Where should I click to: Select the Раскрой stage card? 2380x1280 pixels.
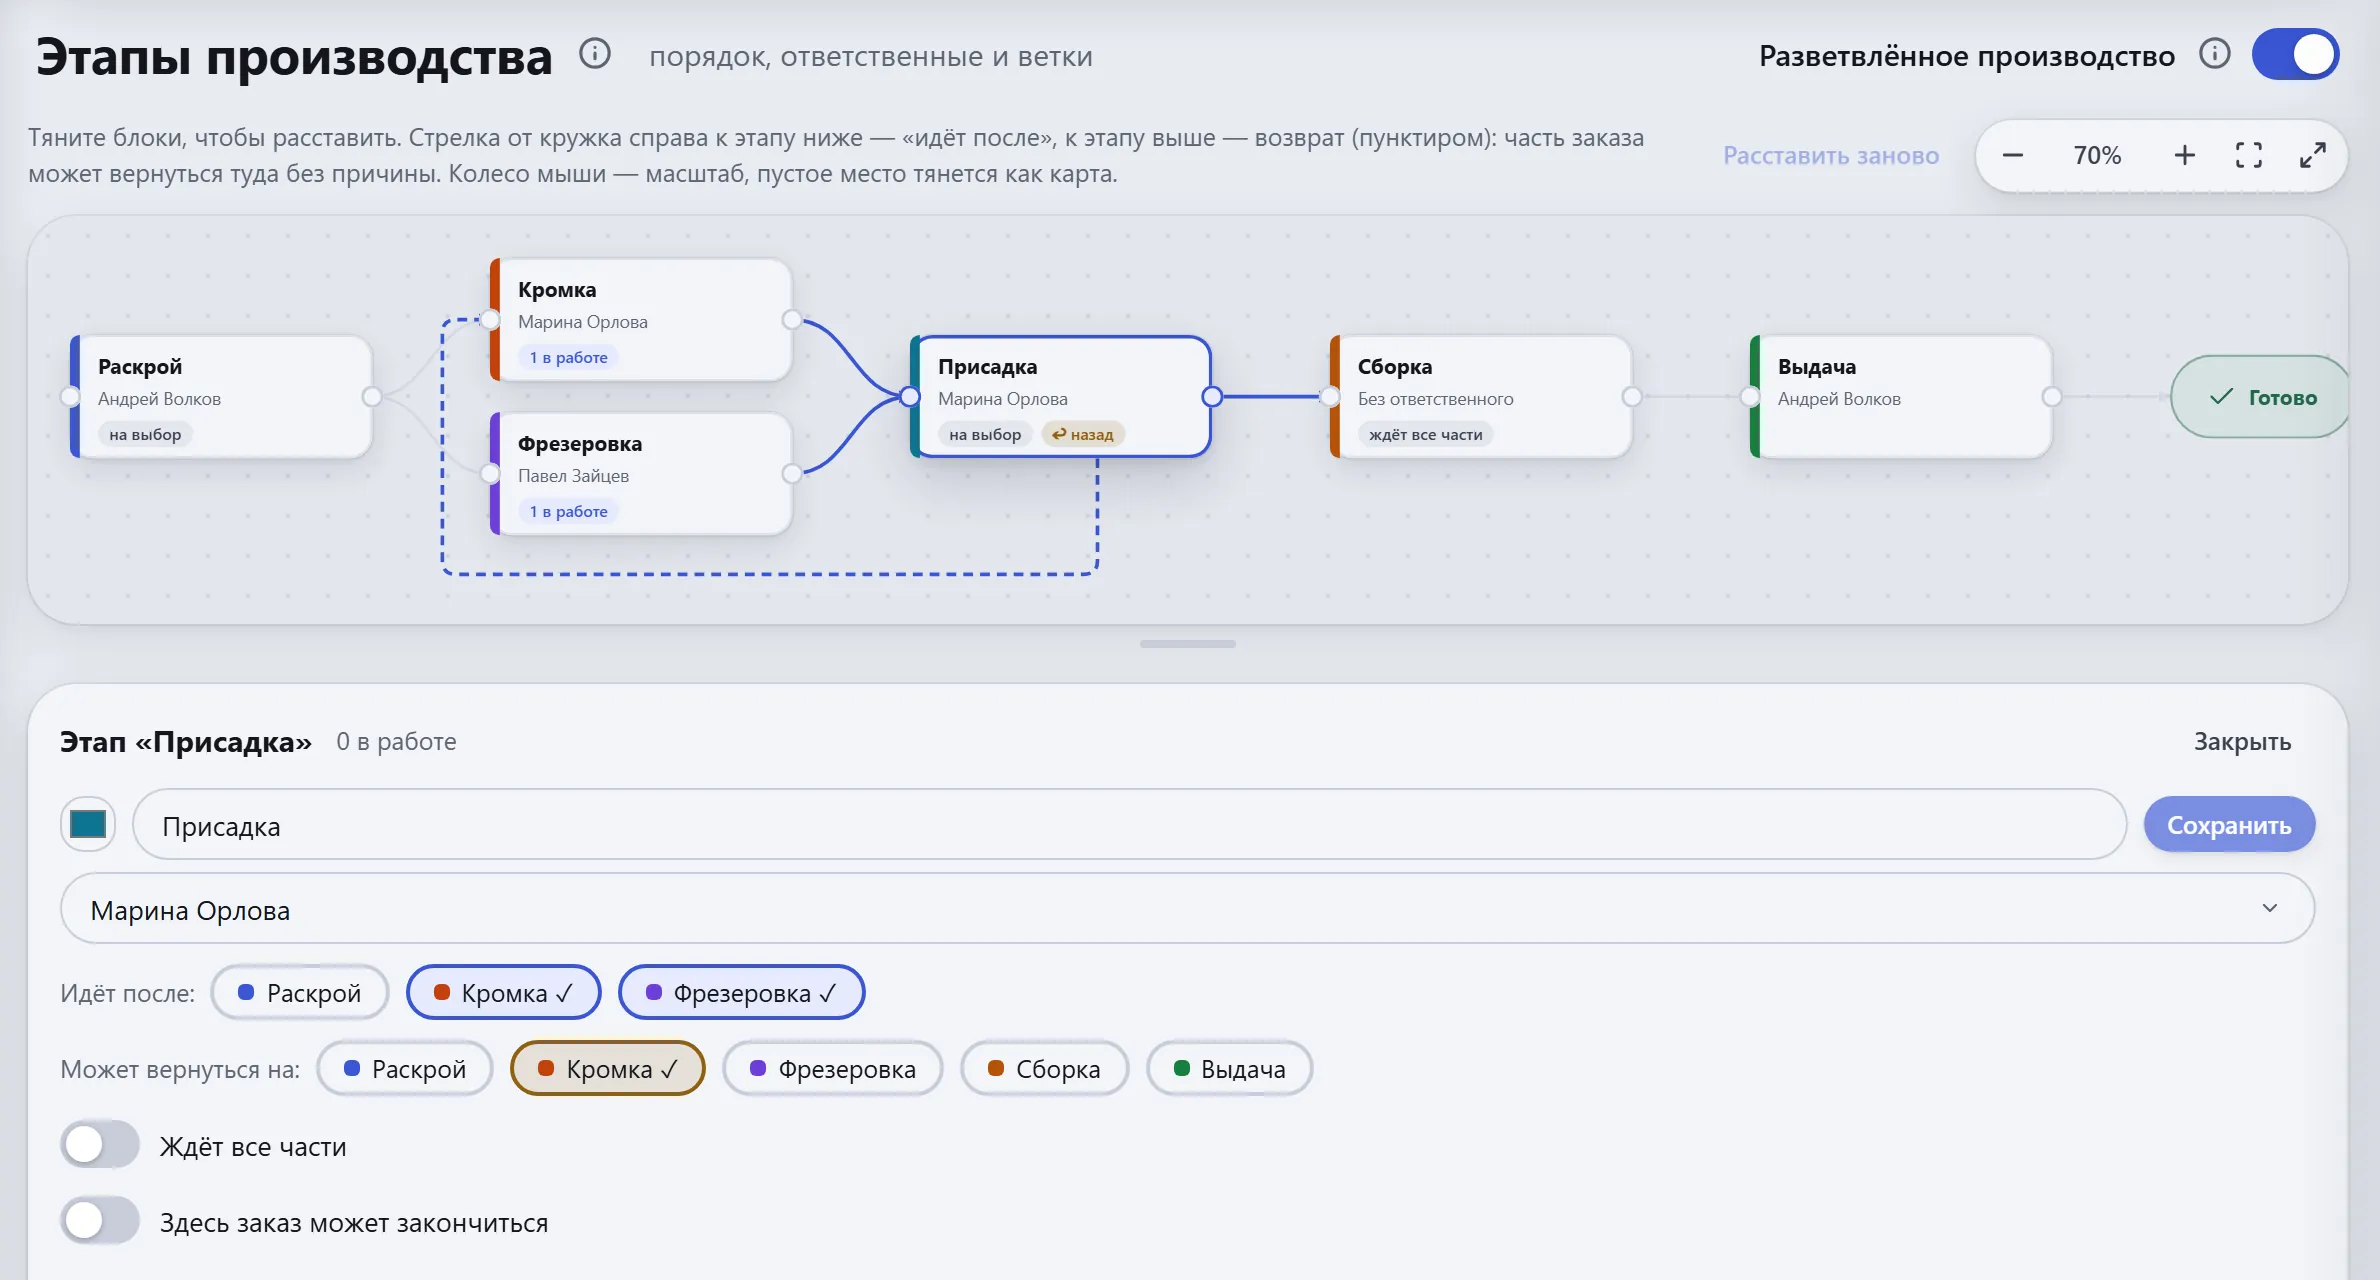[221, 397]
